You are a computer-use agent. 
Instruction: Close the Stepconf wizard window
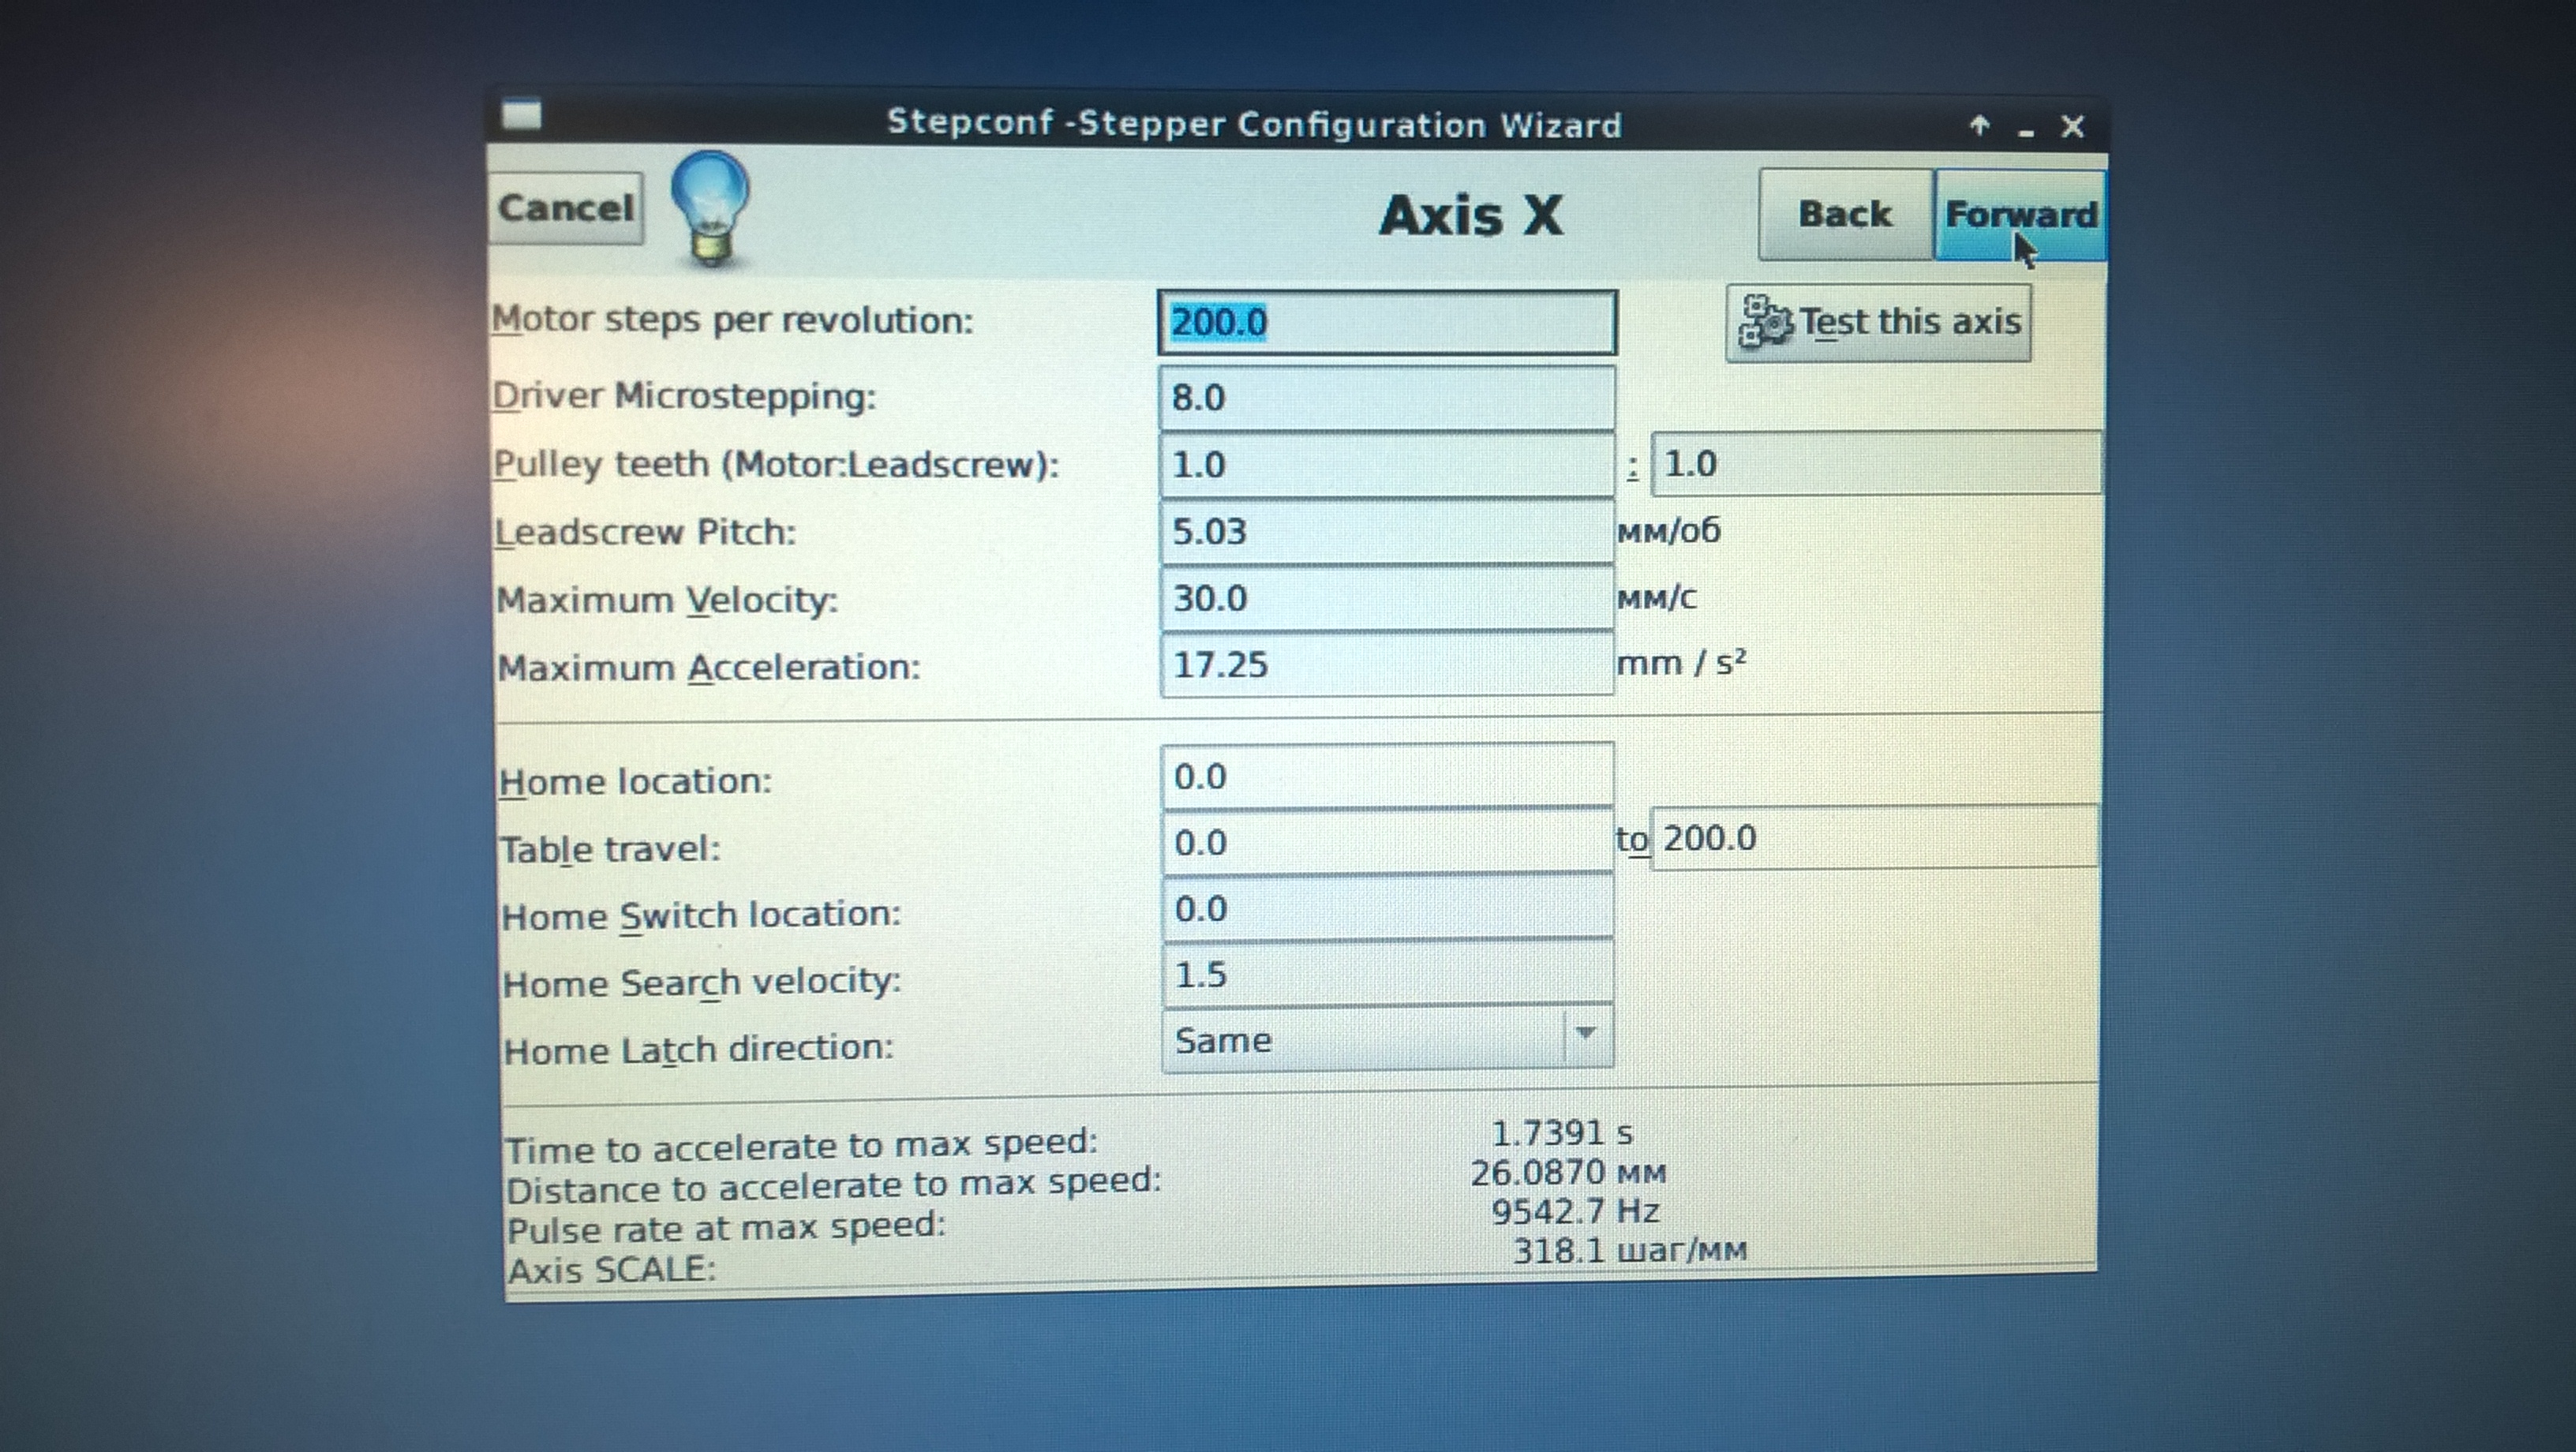coord(2072,127)
